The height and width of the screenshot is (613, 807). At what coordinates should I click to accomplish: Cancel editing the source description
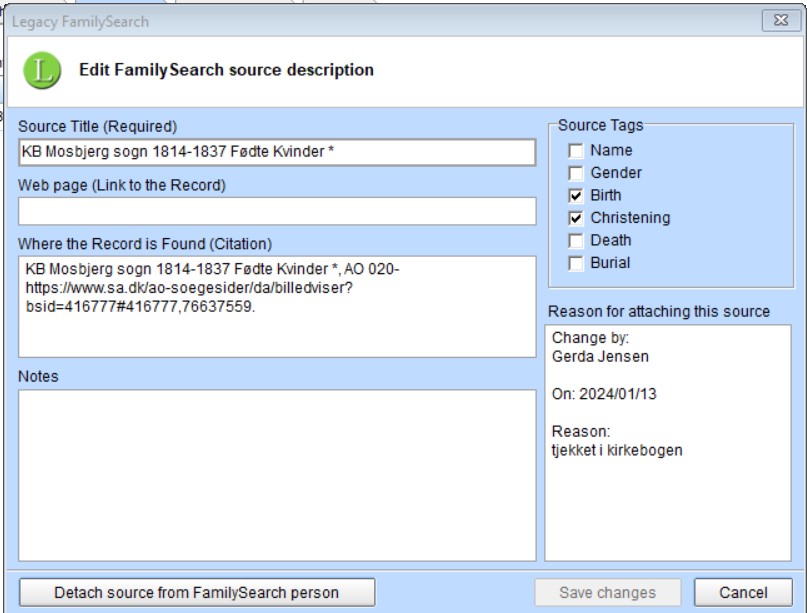coord(743,592)
